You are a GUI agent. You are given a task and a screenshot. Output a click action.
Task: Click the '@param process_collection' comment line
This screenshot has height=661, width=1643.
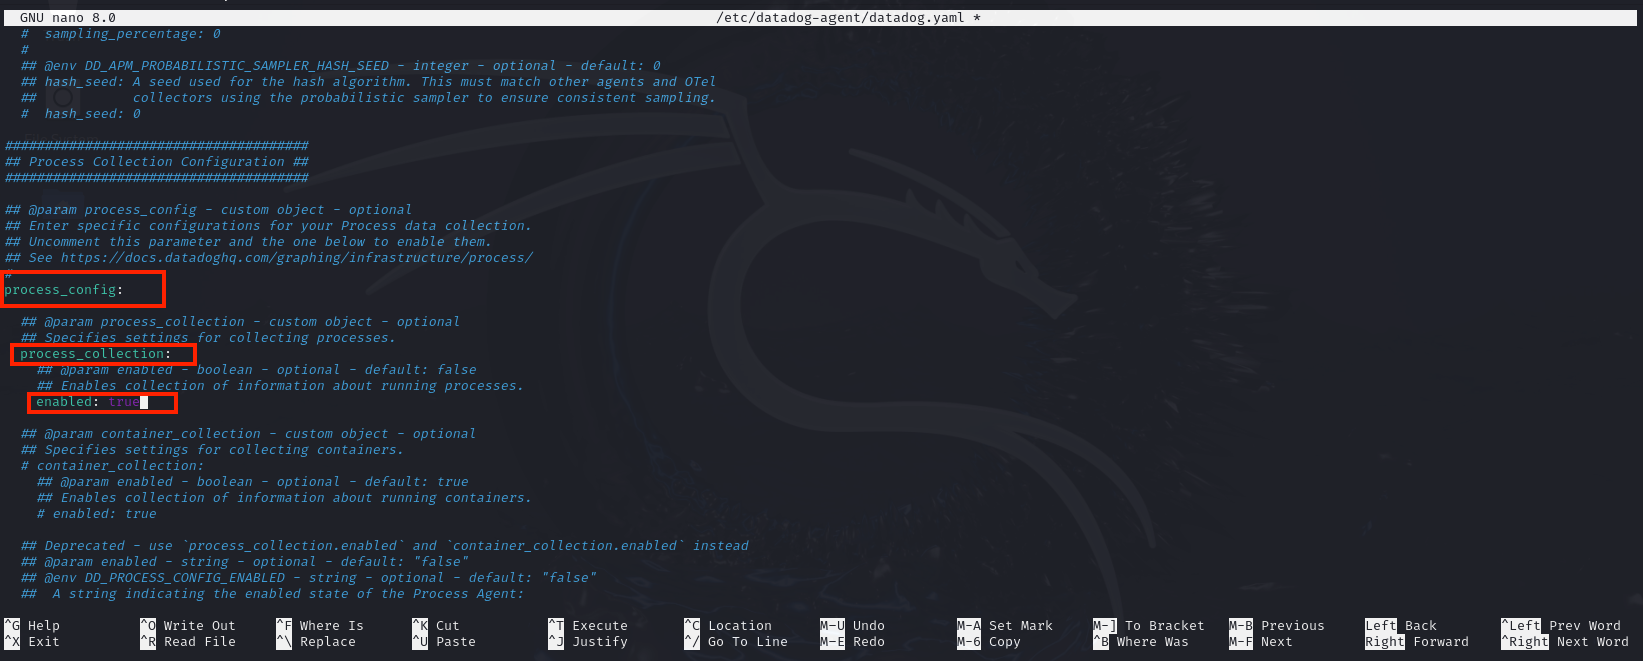[x=240, y=322]
